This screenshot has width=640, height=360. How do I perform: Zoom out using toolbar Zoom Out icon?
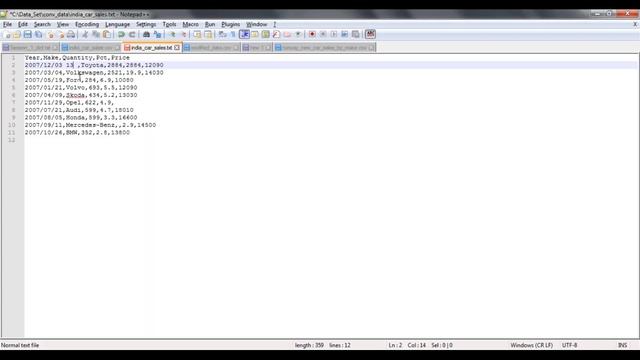184,34
